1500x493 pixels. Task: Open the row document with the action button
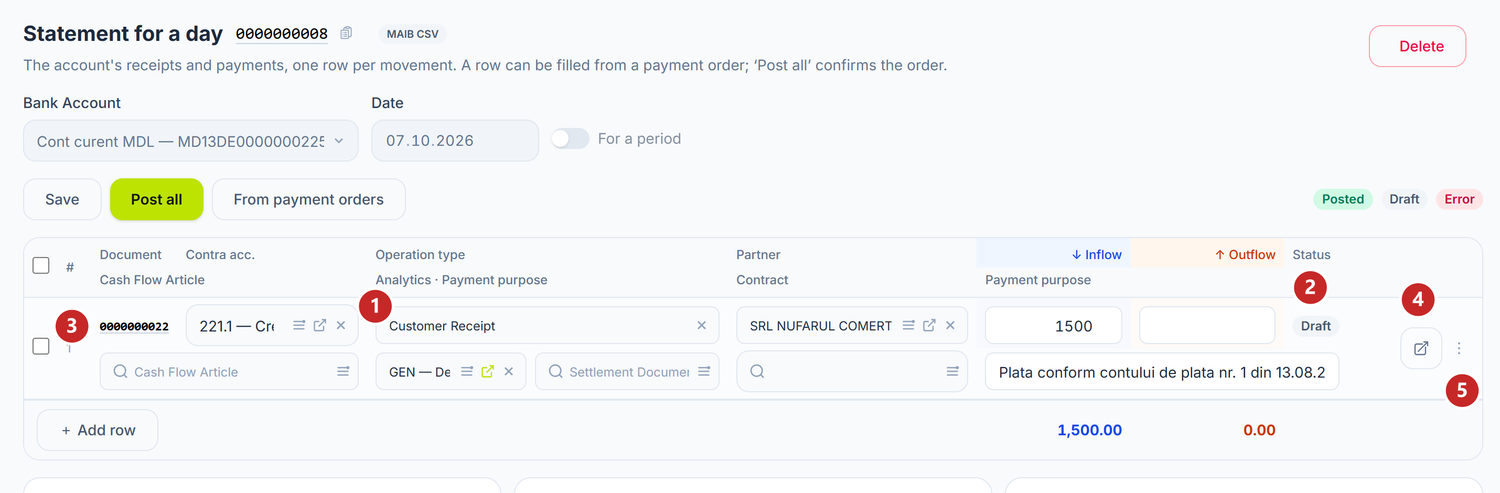[1421, 348]
